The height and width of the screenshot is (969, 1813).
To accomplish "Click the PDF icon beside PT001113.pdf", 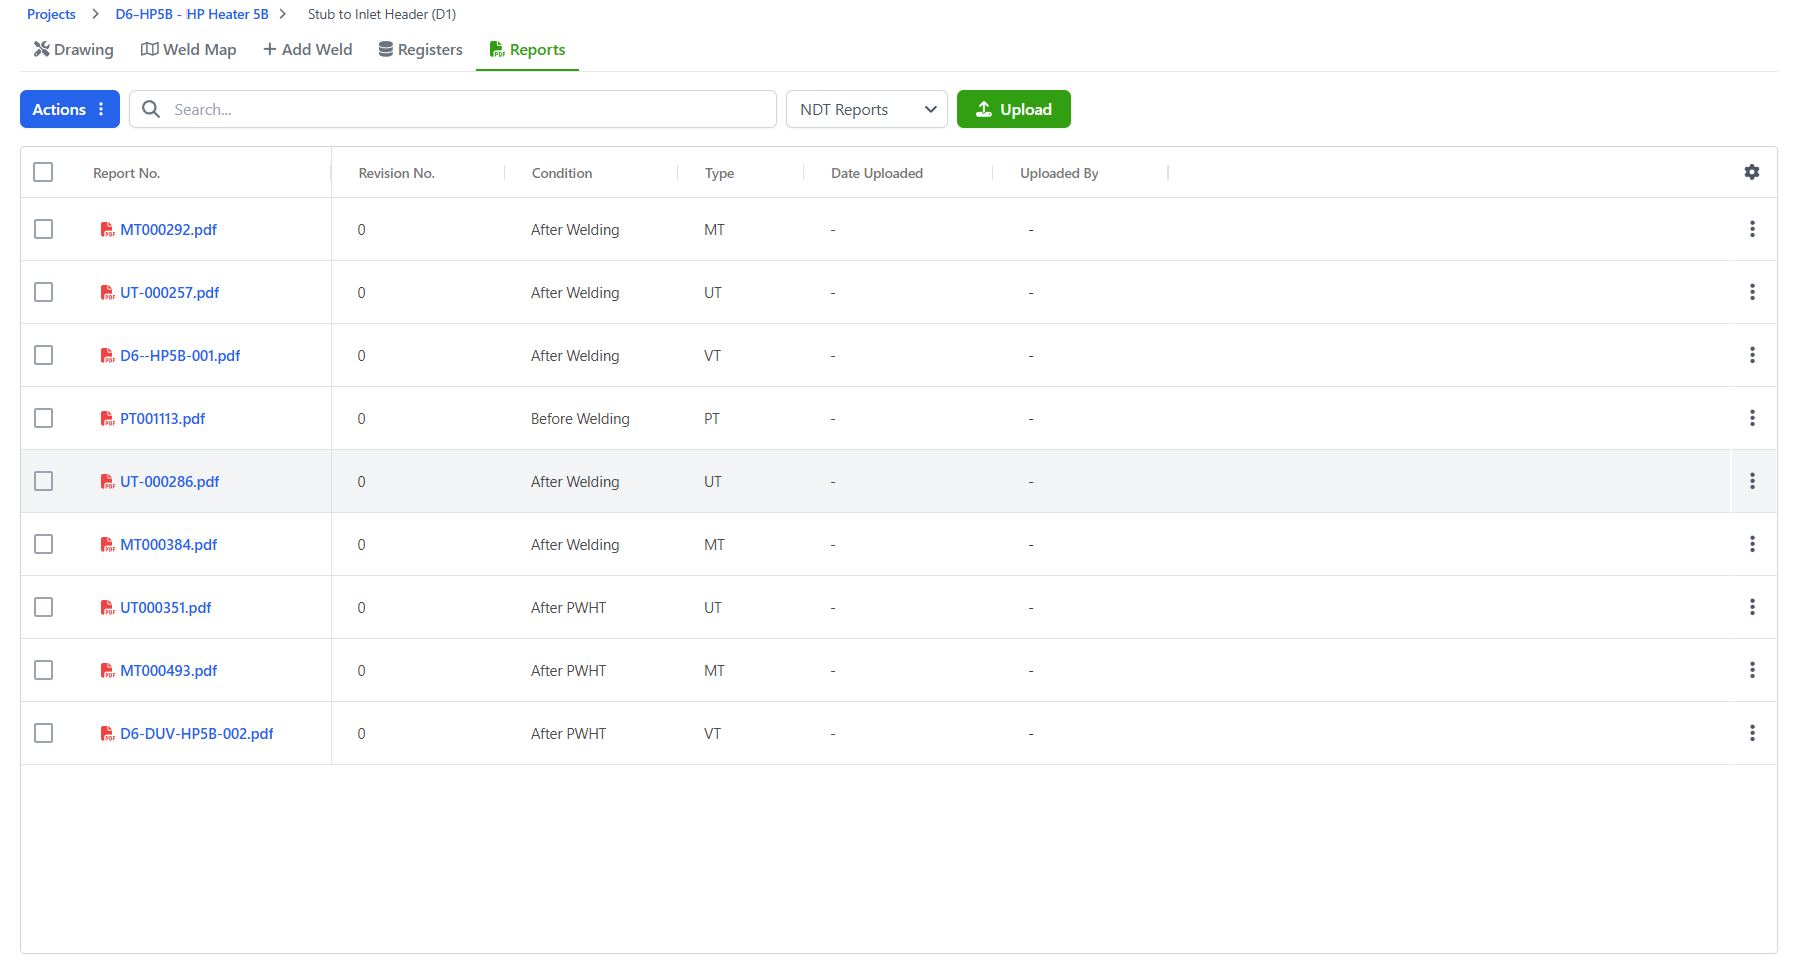I will coord(107,419).
